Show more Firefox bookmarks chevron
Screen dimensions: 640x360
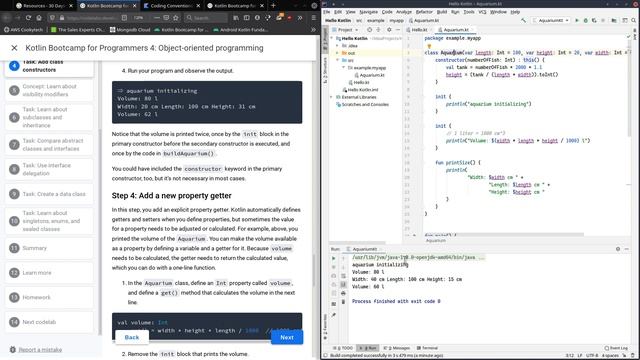coord(313,30)
